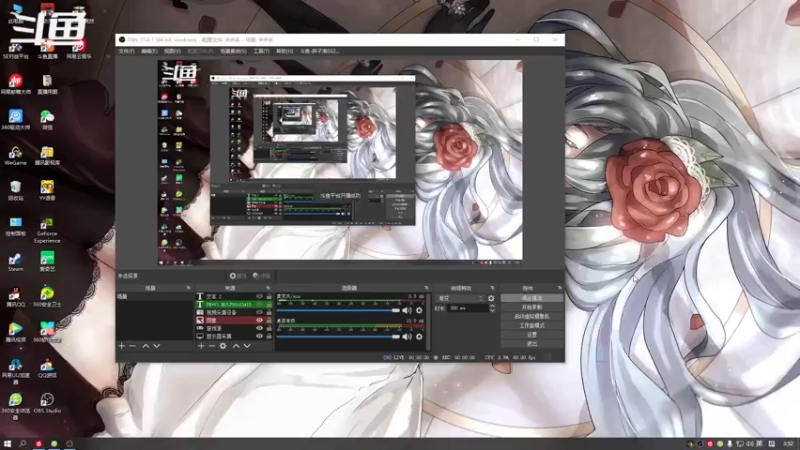This screenshot has height=450, width=800.
Task: Open the red app icon on the taskbar
Action: pos(38,444)
